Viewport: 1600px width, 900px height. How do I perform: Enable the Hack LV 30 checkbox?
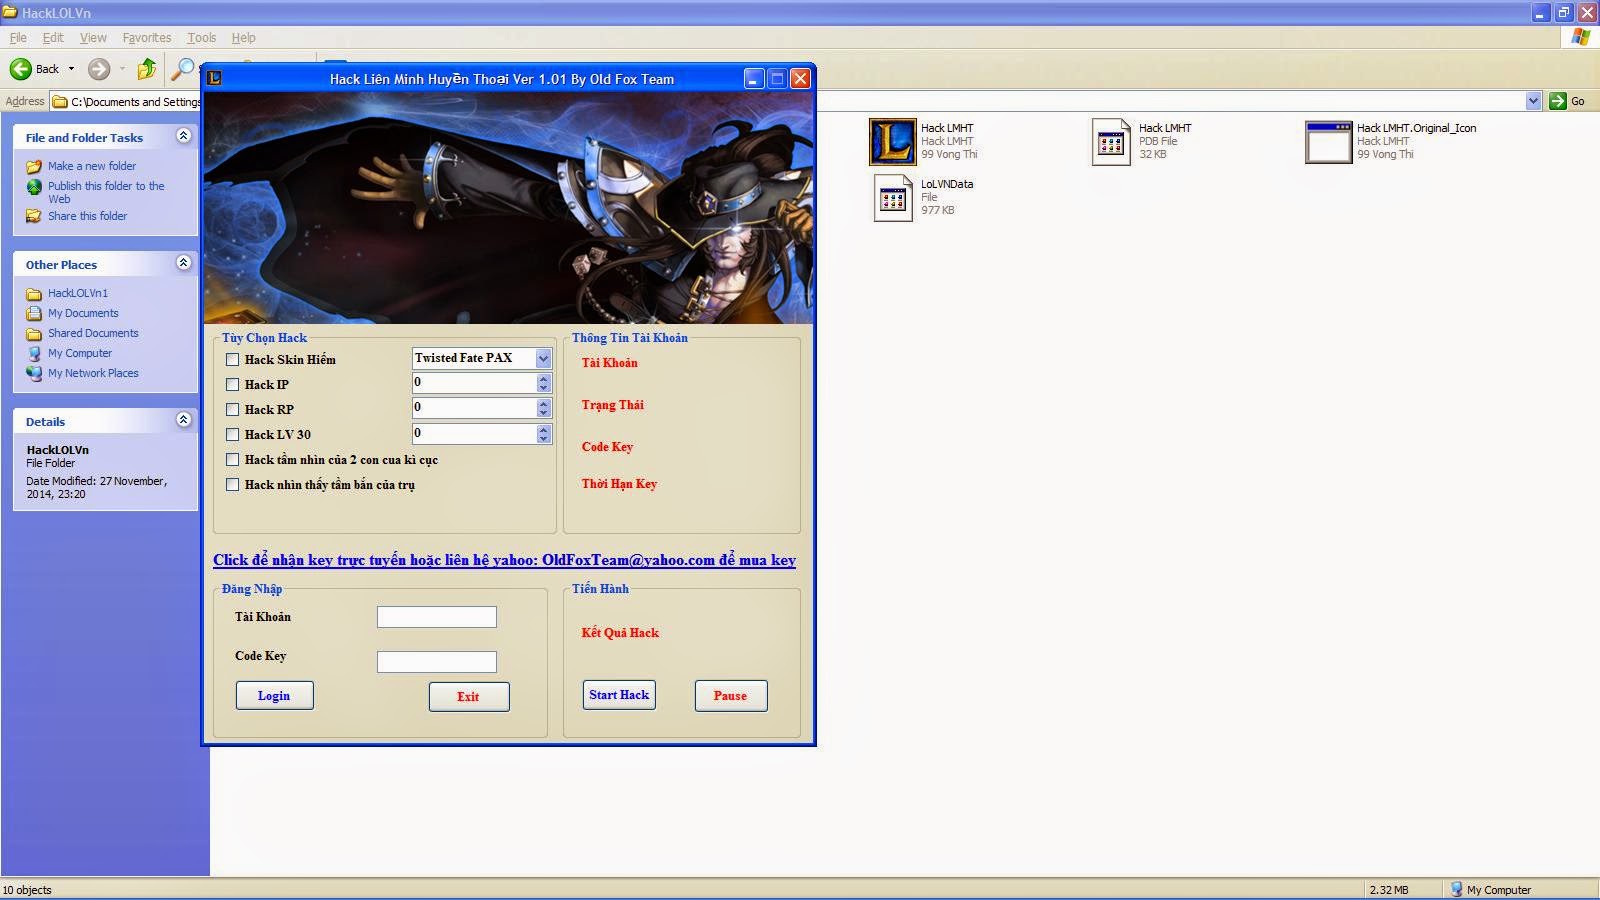tap(232, 435)
